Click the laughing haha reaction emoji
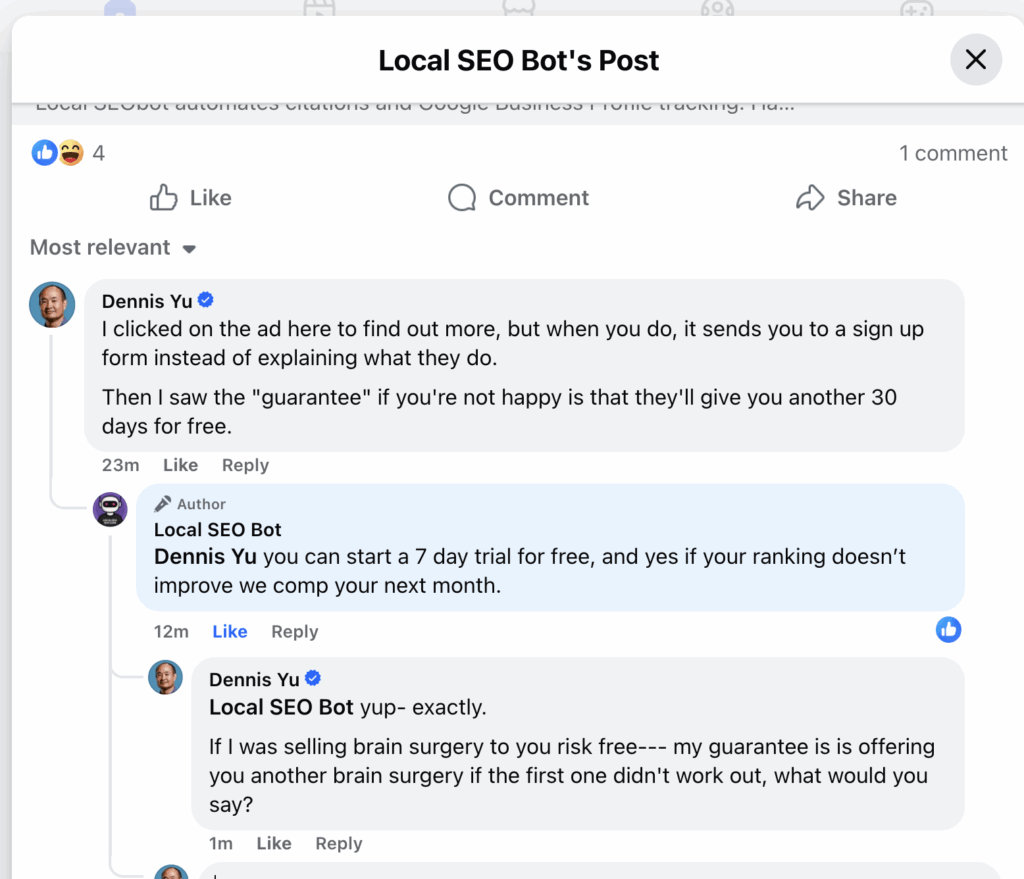 pos(70,153)
